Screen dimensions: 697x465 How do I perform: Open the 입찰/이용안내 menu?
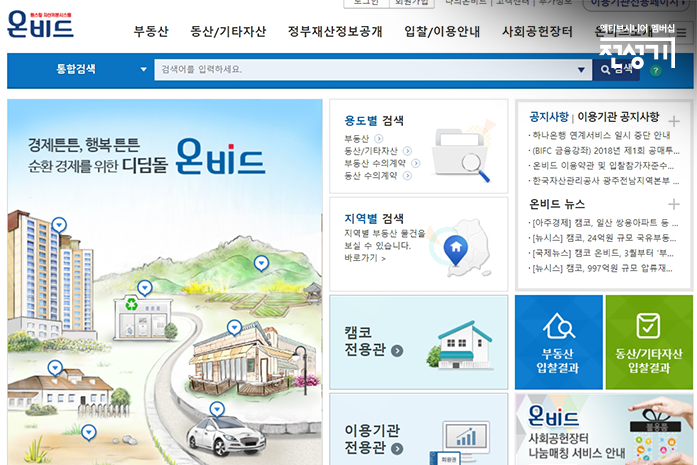coord(442,32)
